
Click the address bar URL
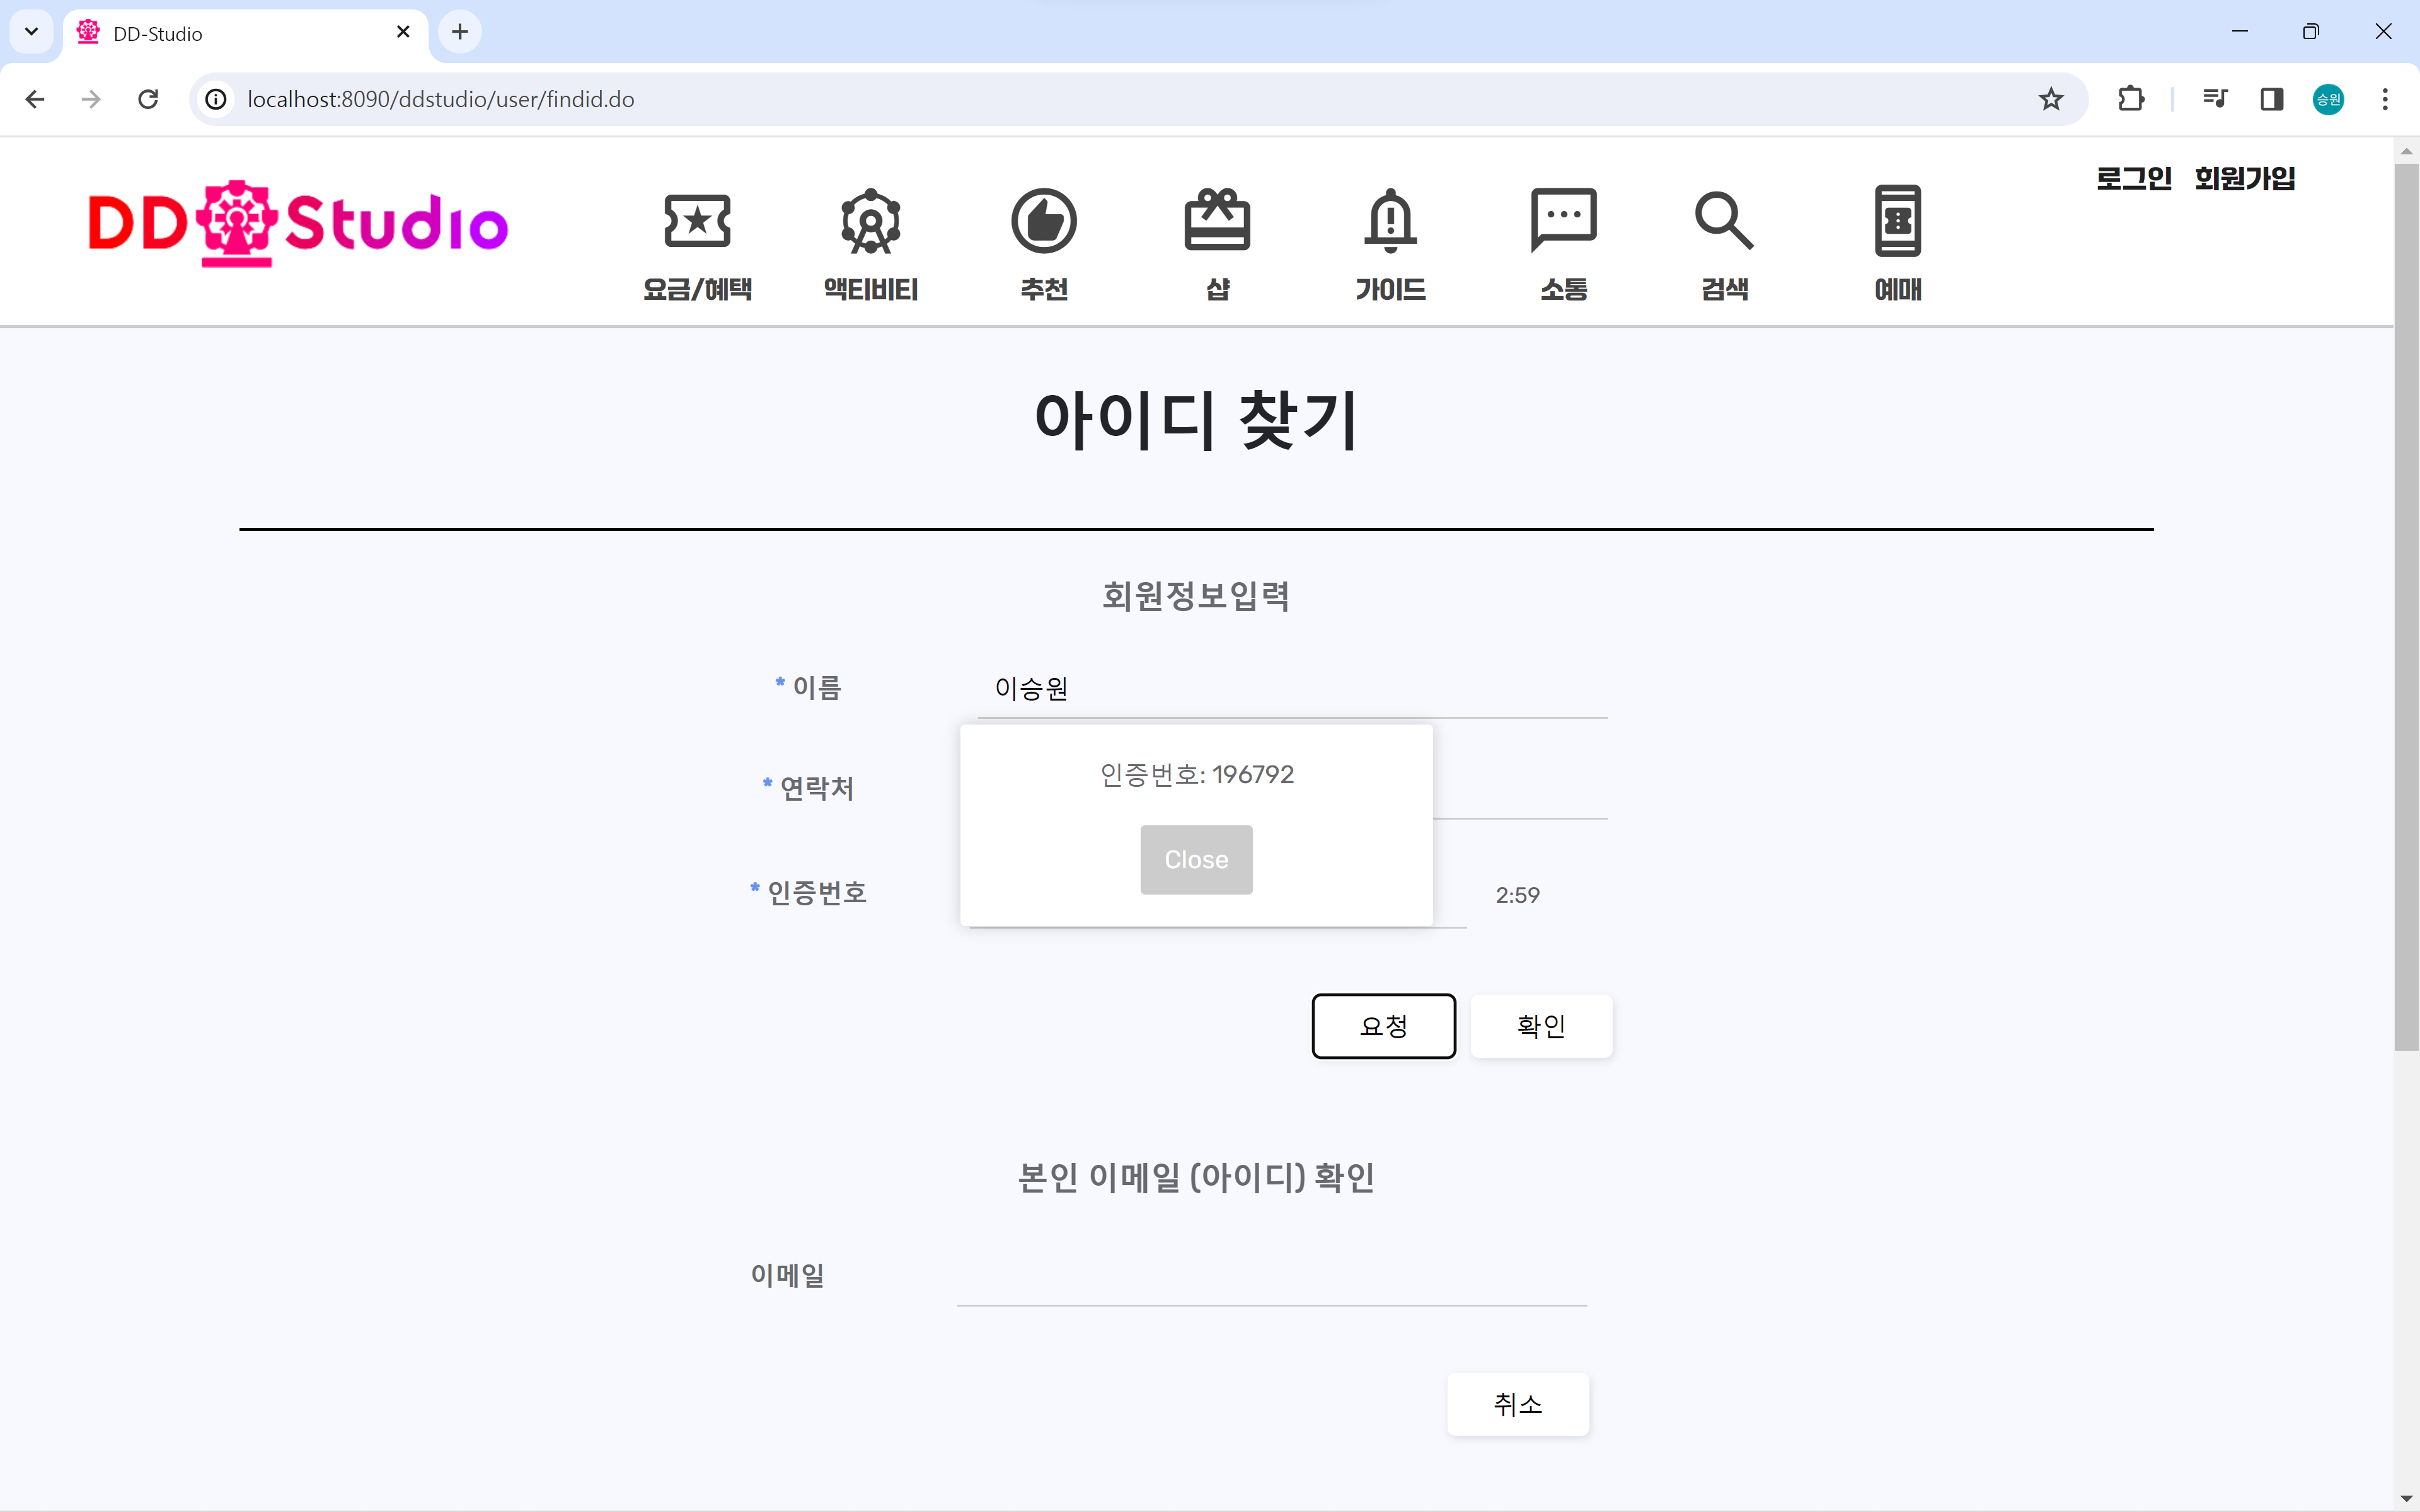coord(441,99)
